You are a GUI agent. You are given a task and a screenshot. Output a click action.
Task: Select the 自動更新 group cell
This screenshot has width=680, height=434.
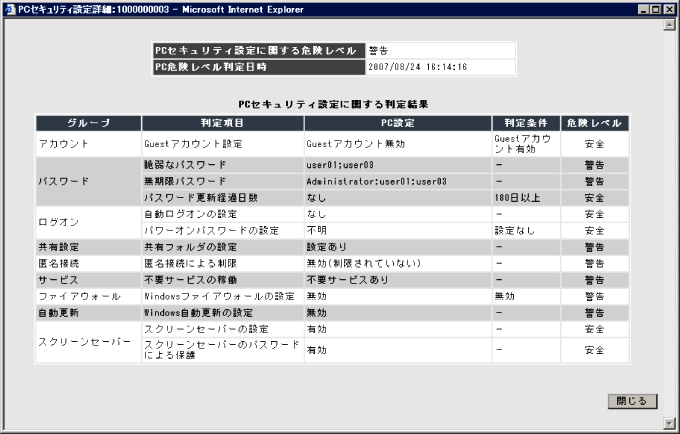88,313
